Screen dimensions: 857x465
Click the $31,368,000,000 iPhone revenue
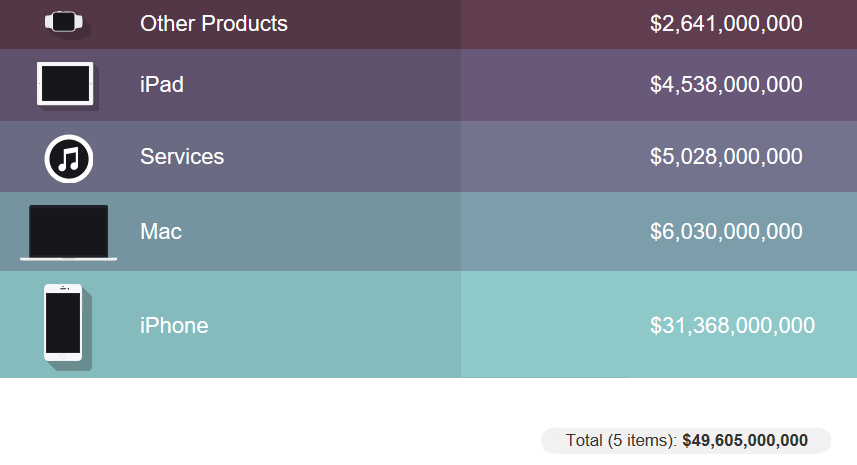point(732,326)
